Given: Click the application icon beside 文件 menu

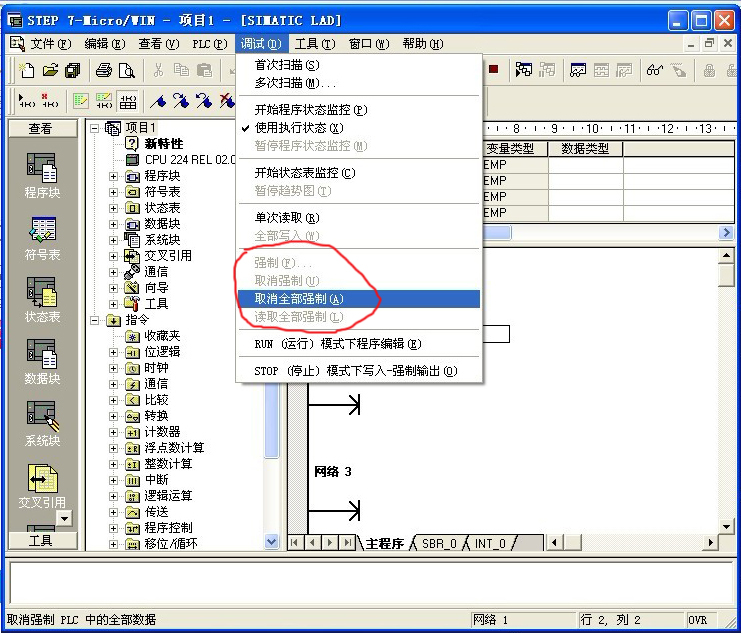Looking at the screenshot, I should pos(17,44).
